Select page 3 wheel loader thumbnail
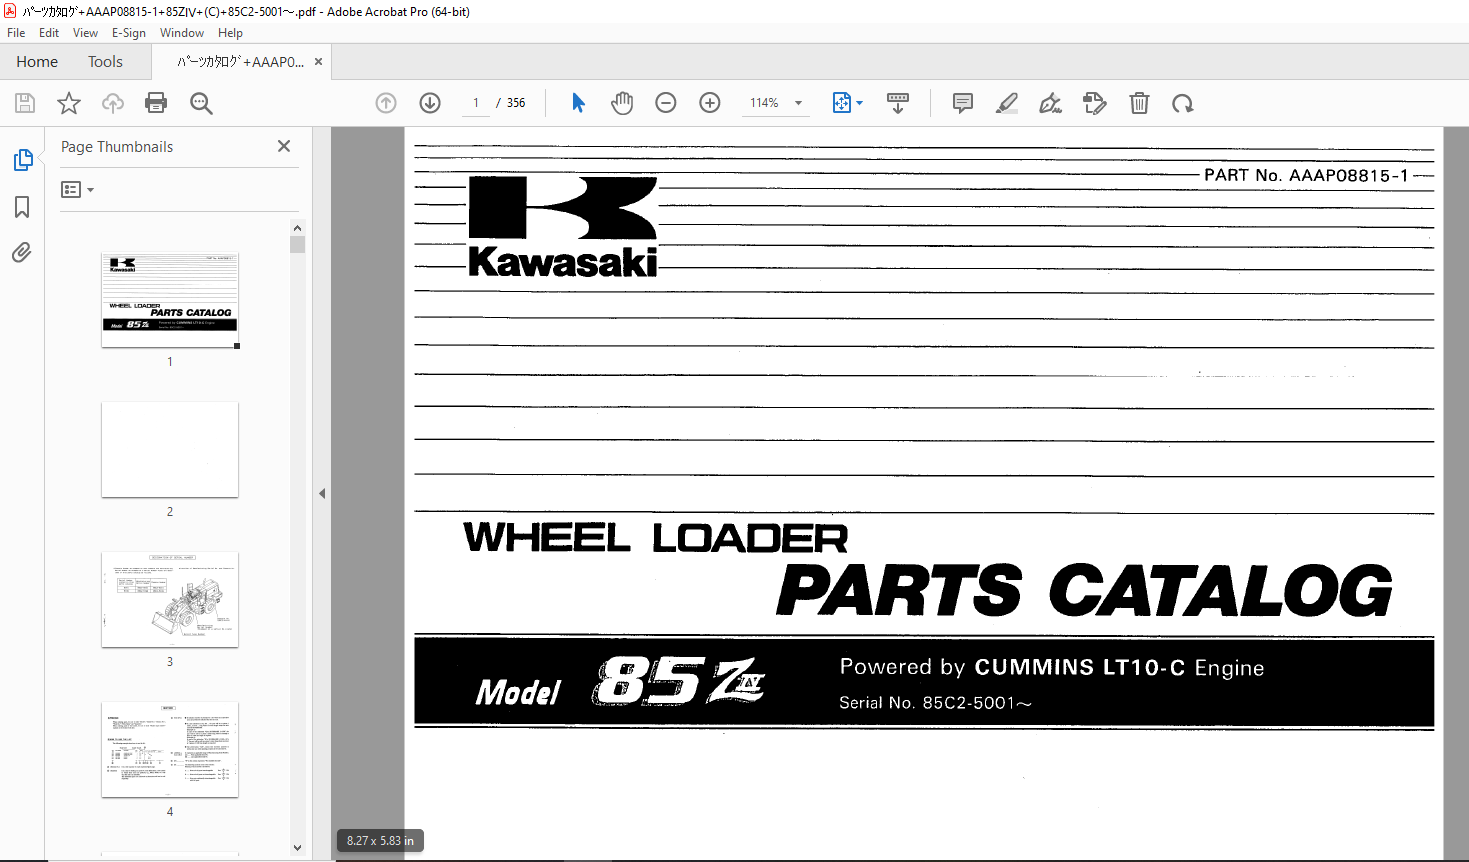Image resolution: width=1469 pixels, height=862 pixels. tap(170, 600)
